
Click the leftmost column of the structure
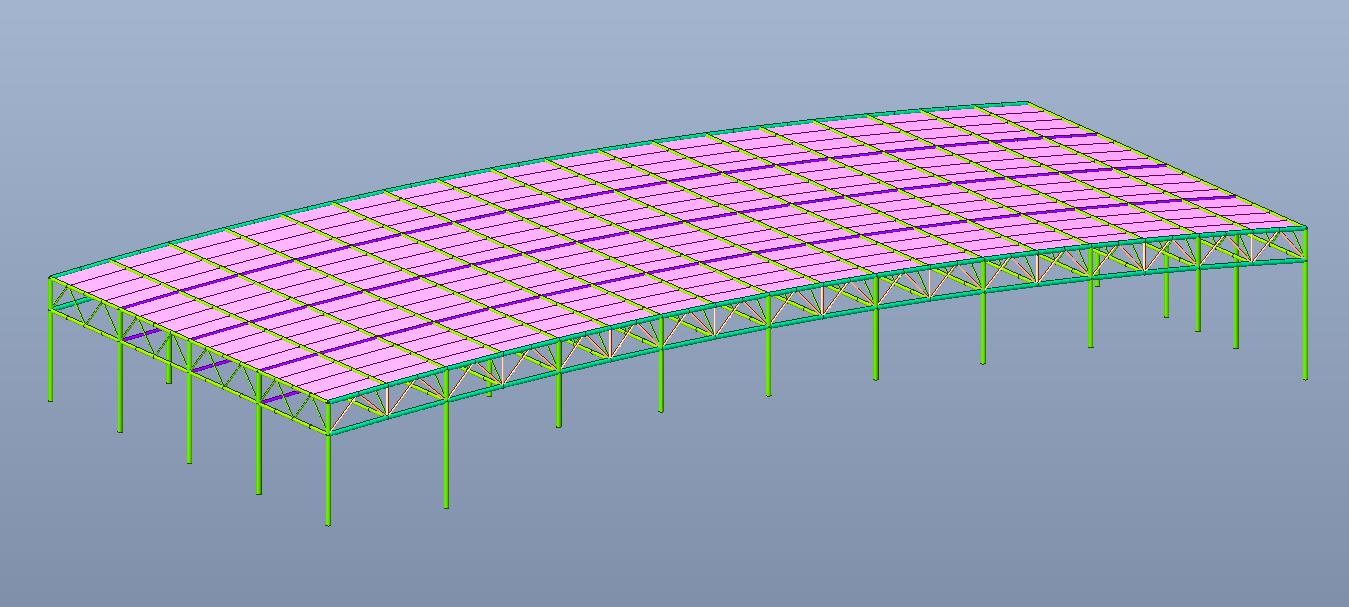click(50, 350)
